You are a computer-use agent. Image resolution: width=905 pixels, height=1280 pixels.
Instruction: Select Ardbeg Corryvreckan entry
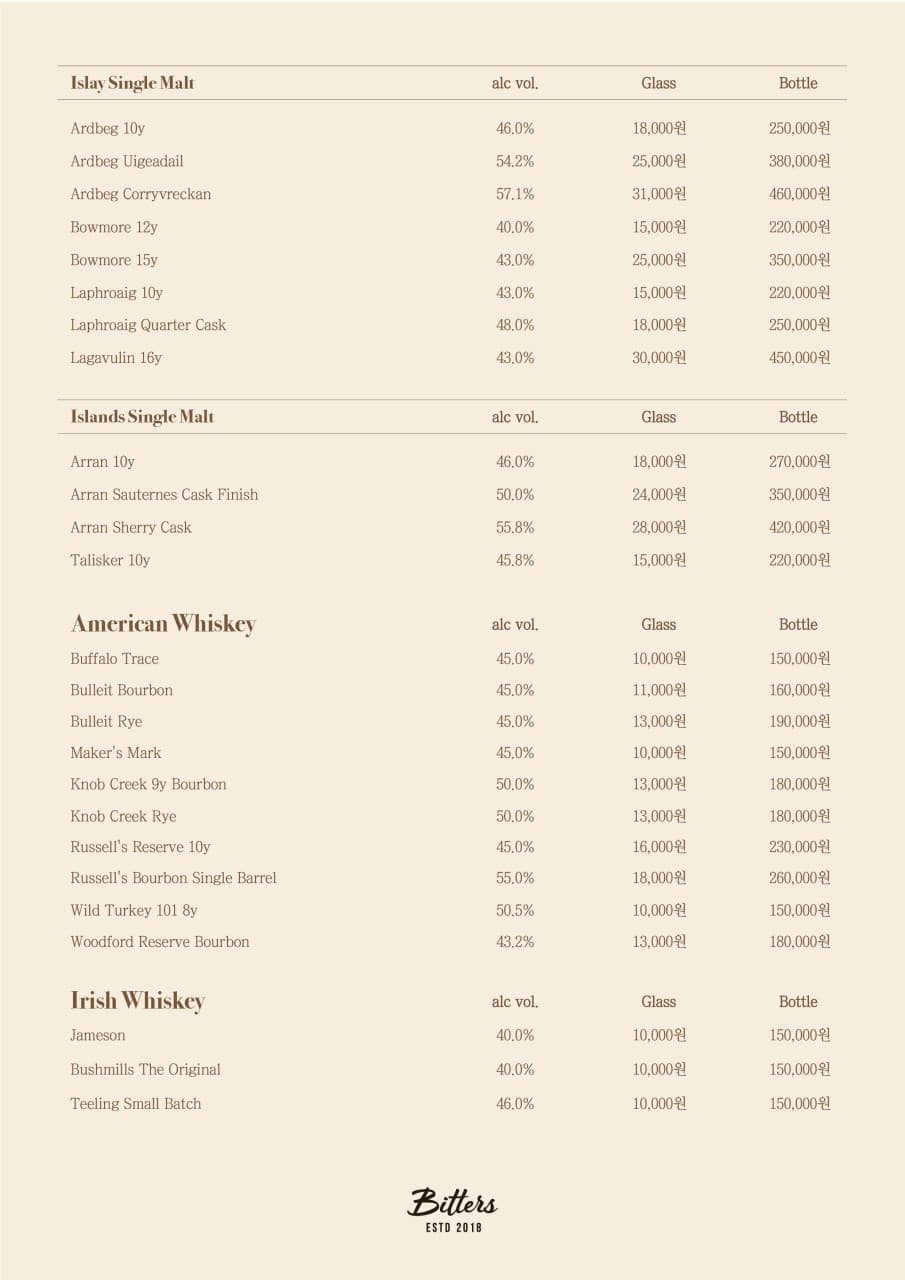point(140,194)
